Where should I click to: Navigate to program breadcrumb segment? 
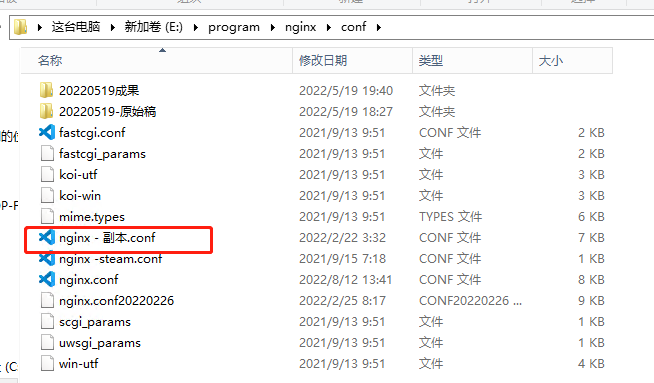(234, 28)
